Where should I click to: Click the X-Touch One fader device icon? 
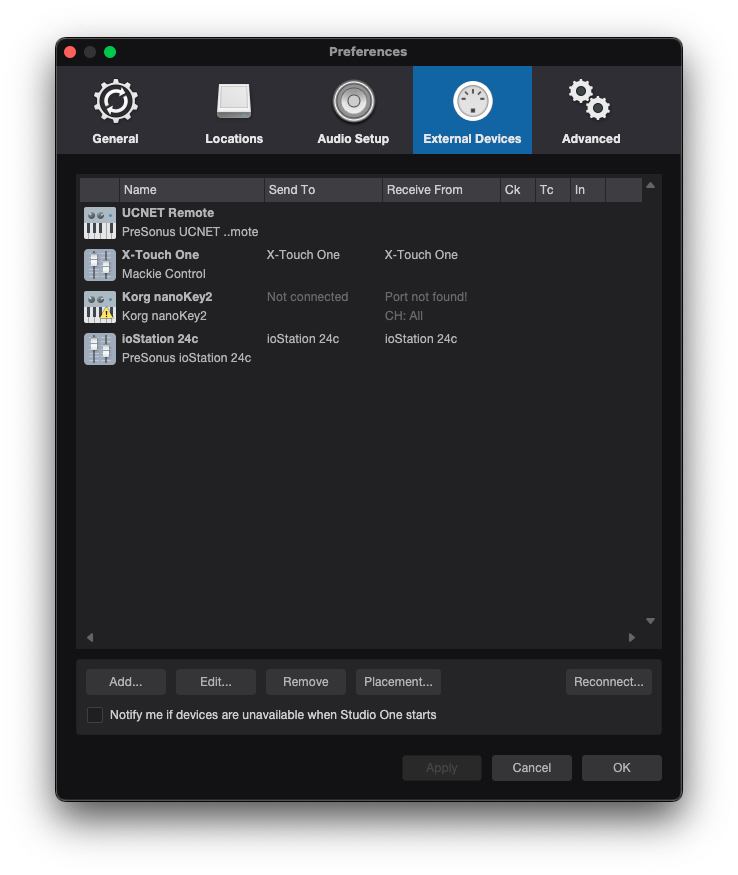pyautogui.click(x=100, y=265)
